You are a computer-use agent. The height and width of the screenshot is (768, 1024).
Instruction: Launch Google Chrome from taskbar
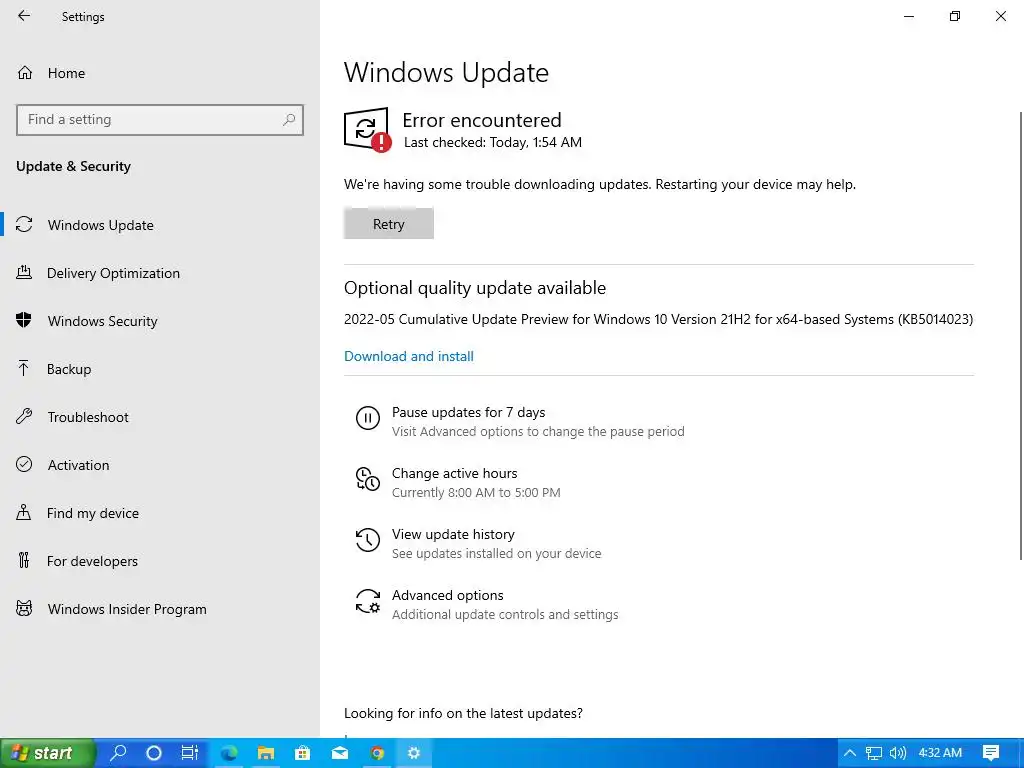[x=377, y=753]
